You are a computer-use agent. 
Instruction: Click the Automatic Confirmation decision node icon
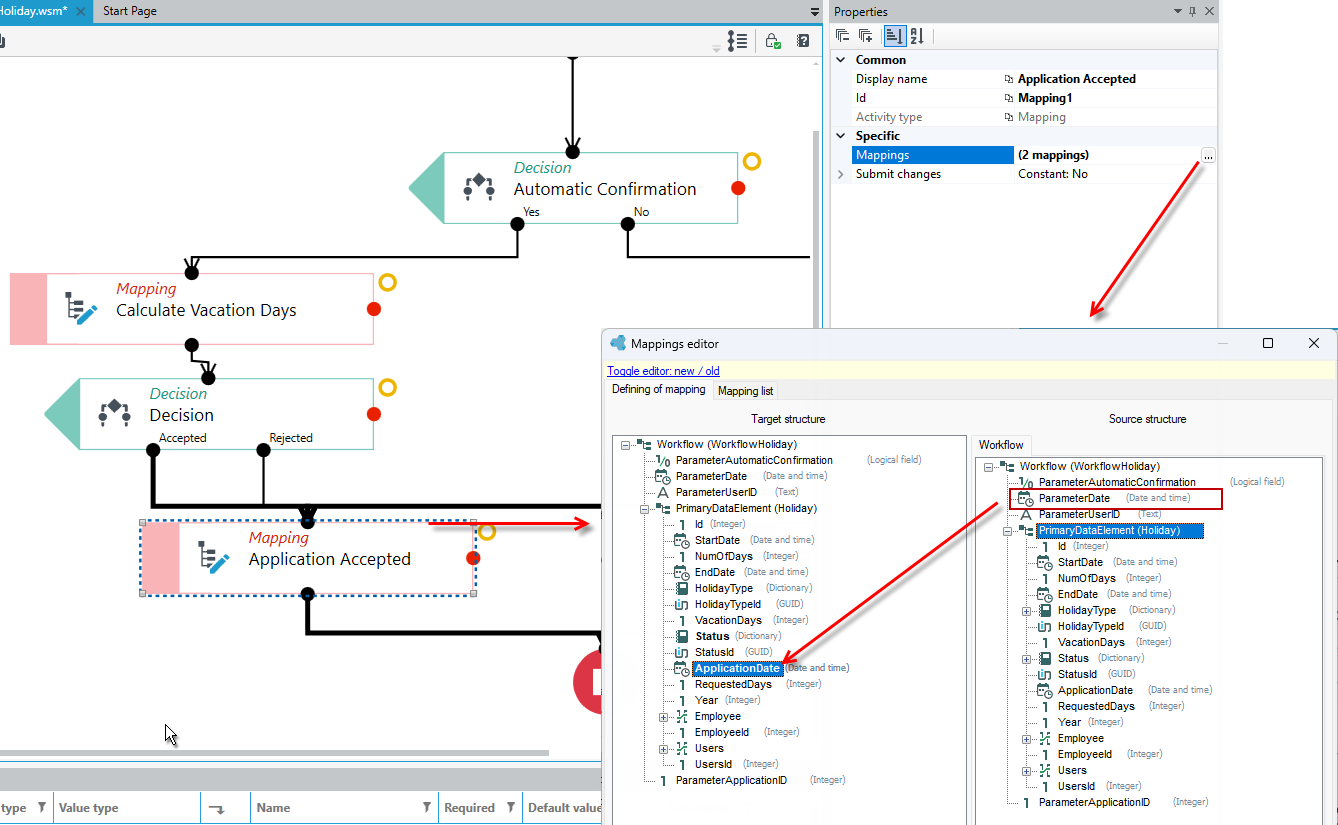478,186
